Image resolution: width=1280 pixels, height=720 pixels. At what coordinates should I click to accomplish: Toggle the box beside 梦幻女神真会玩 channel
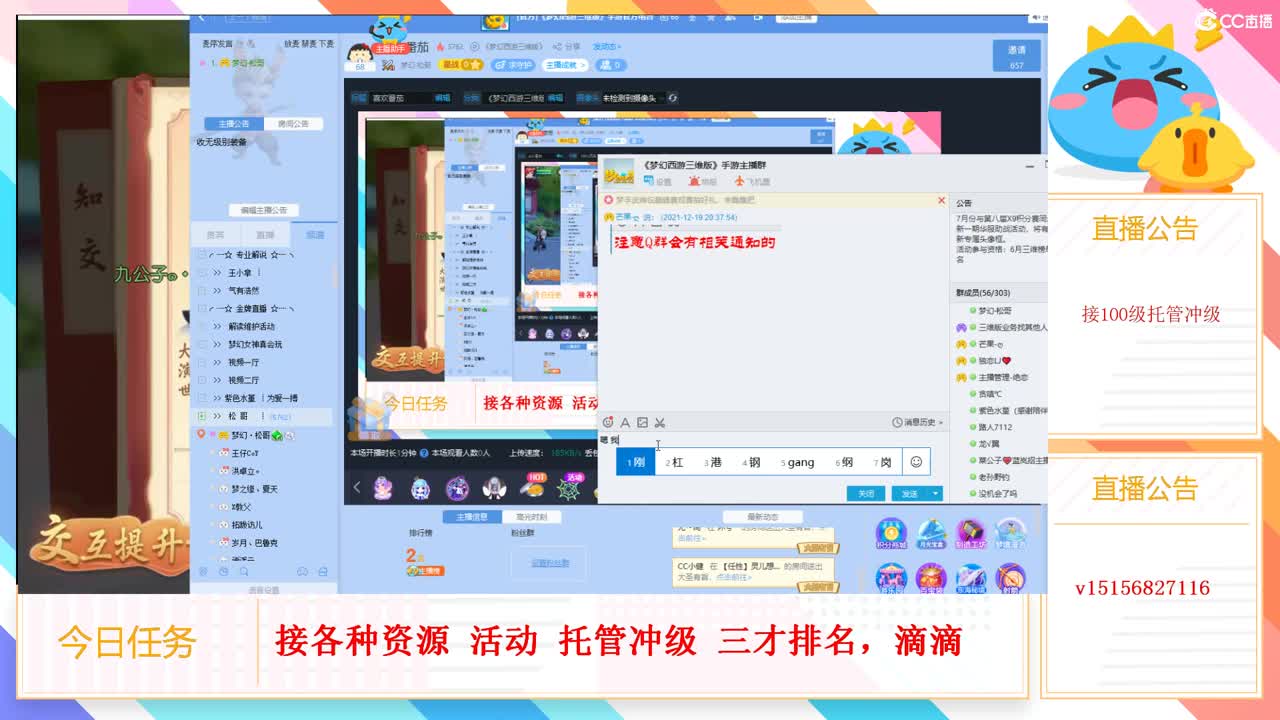pyautogui.click(x=203, y=344)
